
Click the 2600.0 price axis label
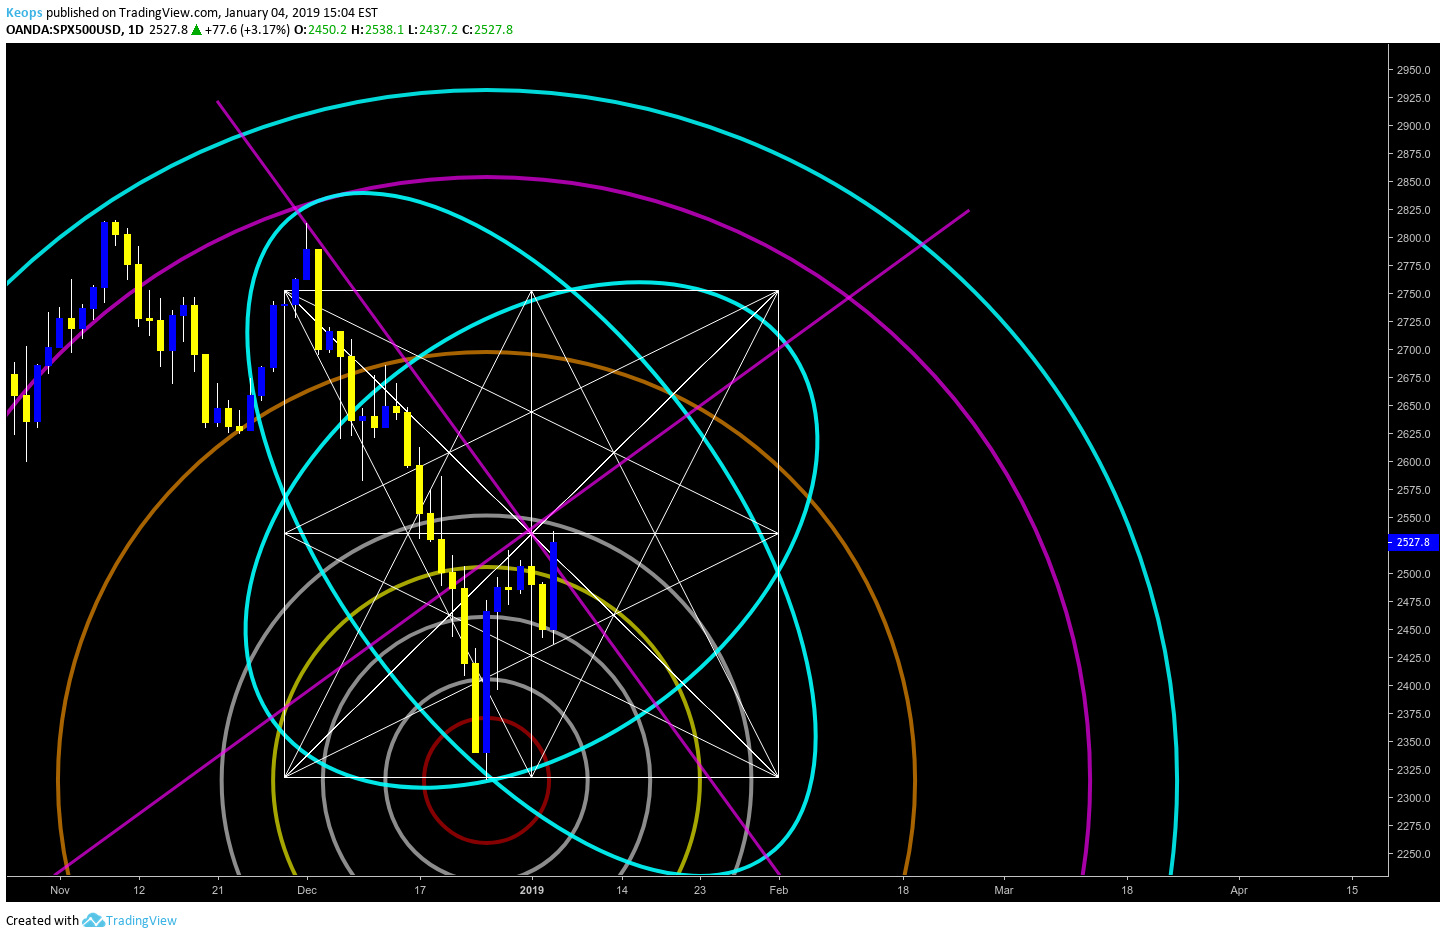tap(1413, 462)
